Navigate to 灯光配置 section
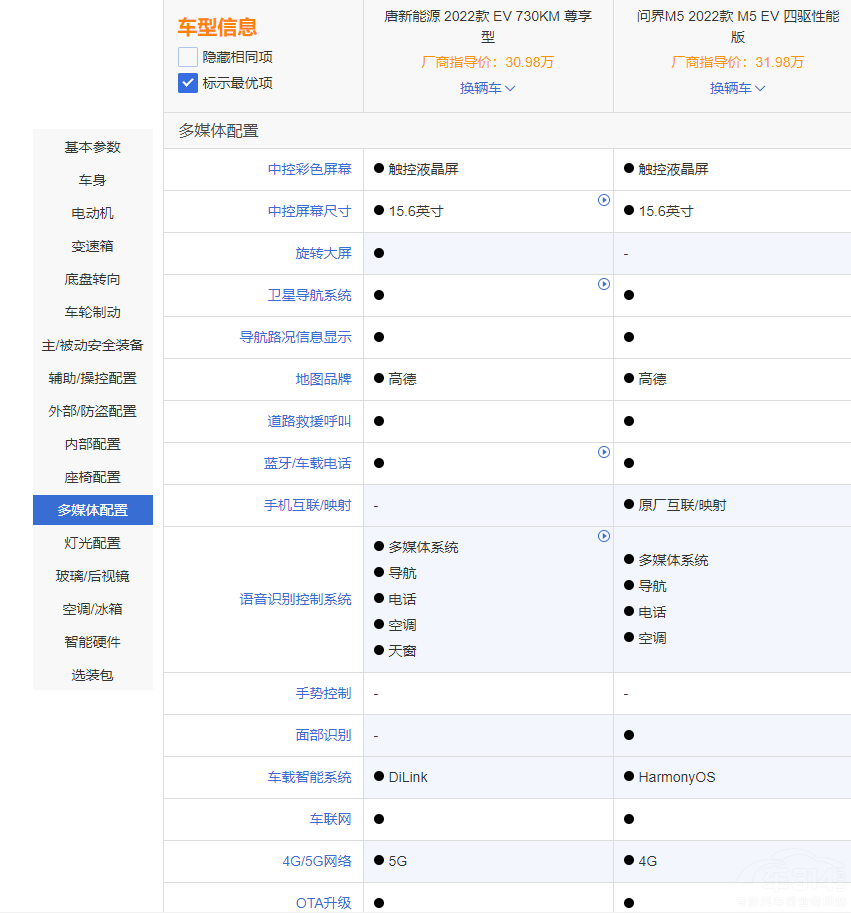This screenshot has width=851, height=913. tap(93, 543)
